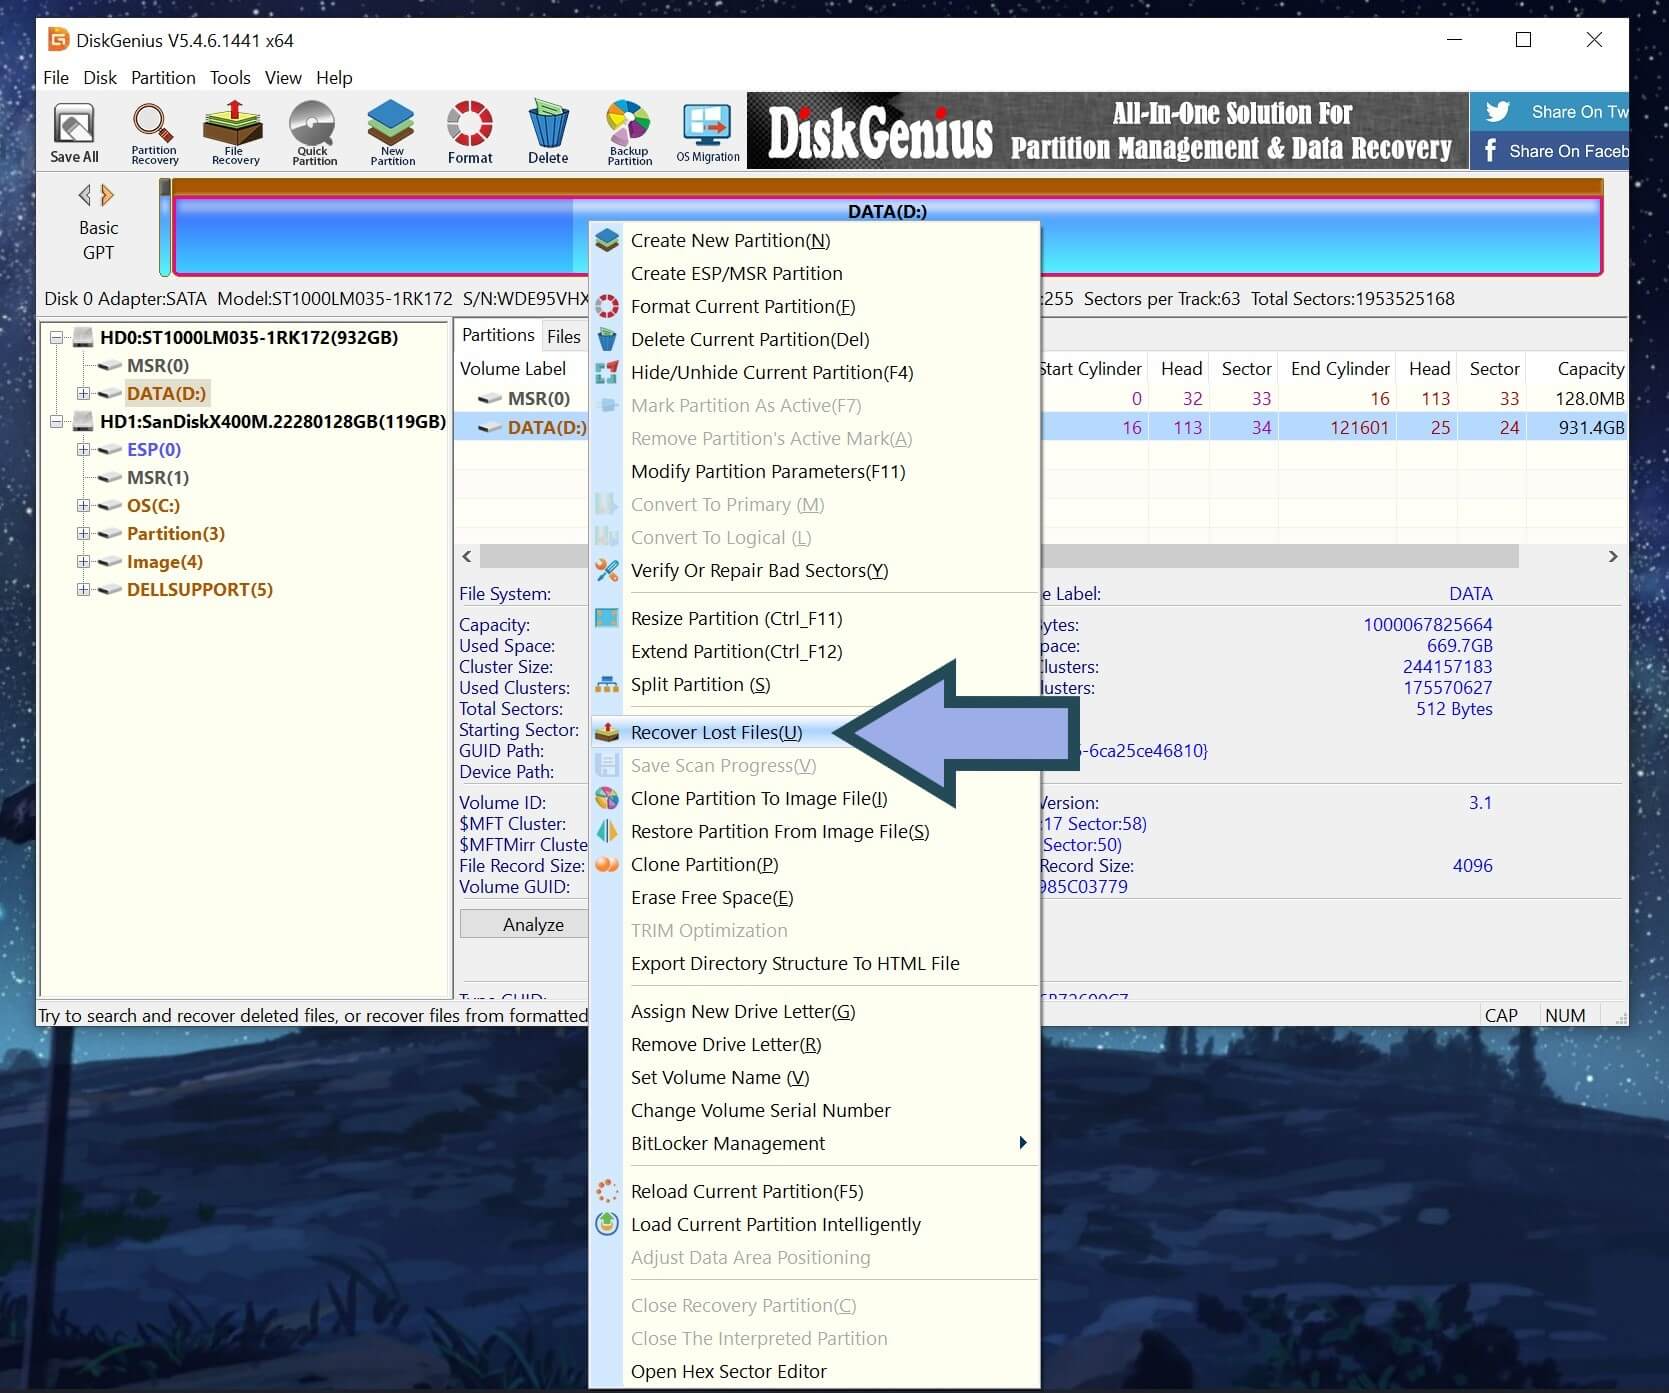
Task: Open the File menu
Action: pyautogui.click(x=56, y=77)
